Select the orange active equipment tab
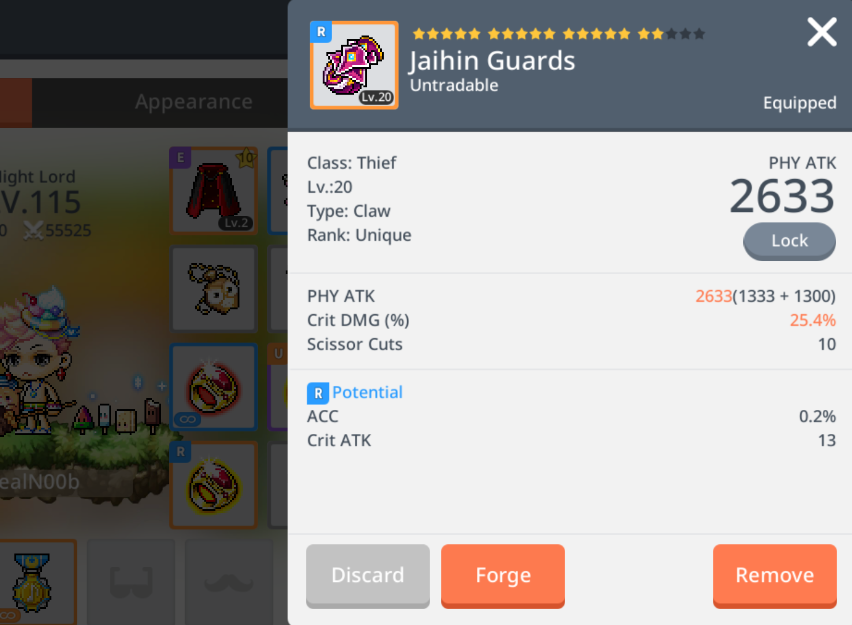The image size is (852, 625). click(x=16, y=103)
